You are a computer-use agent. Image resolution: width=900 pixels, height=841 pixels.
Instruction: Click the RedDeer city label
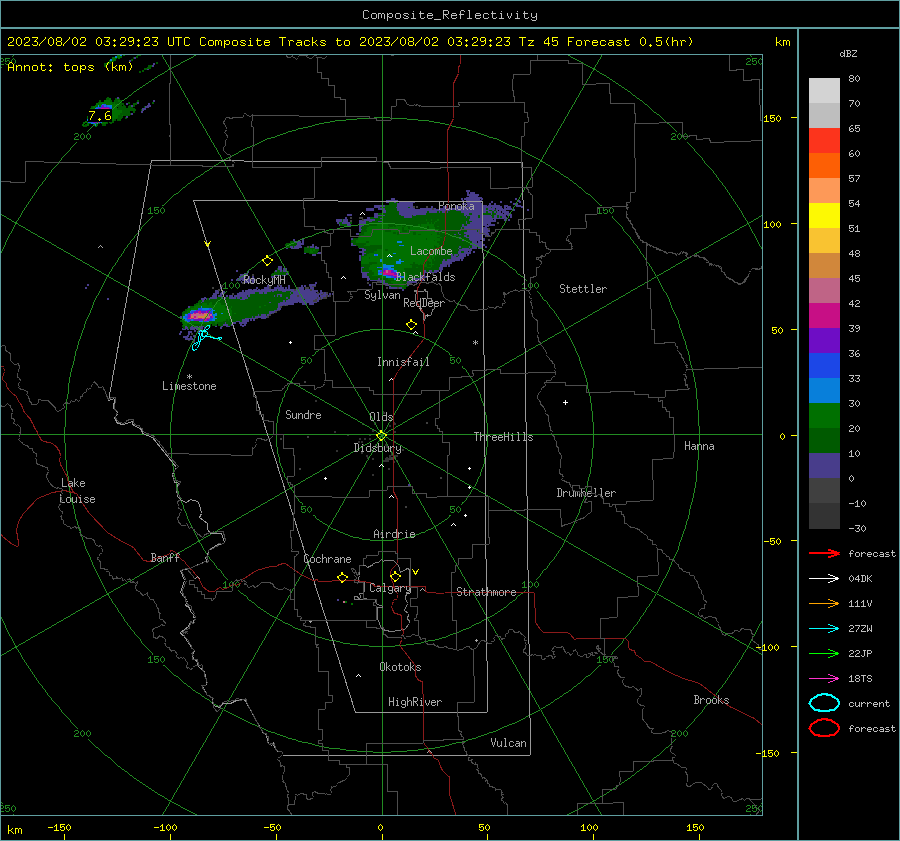pyautogui.click(x=424, y=303)
